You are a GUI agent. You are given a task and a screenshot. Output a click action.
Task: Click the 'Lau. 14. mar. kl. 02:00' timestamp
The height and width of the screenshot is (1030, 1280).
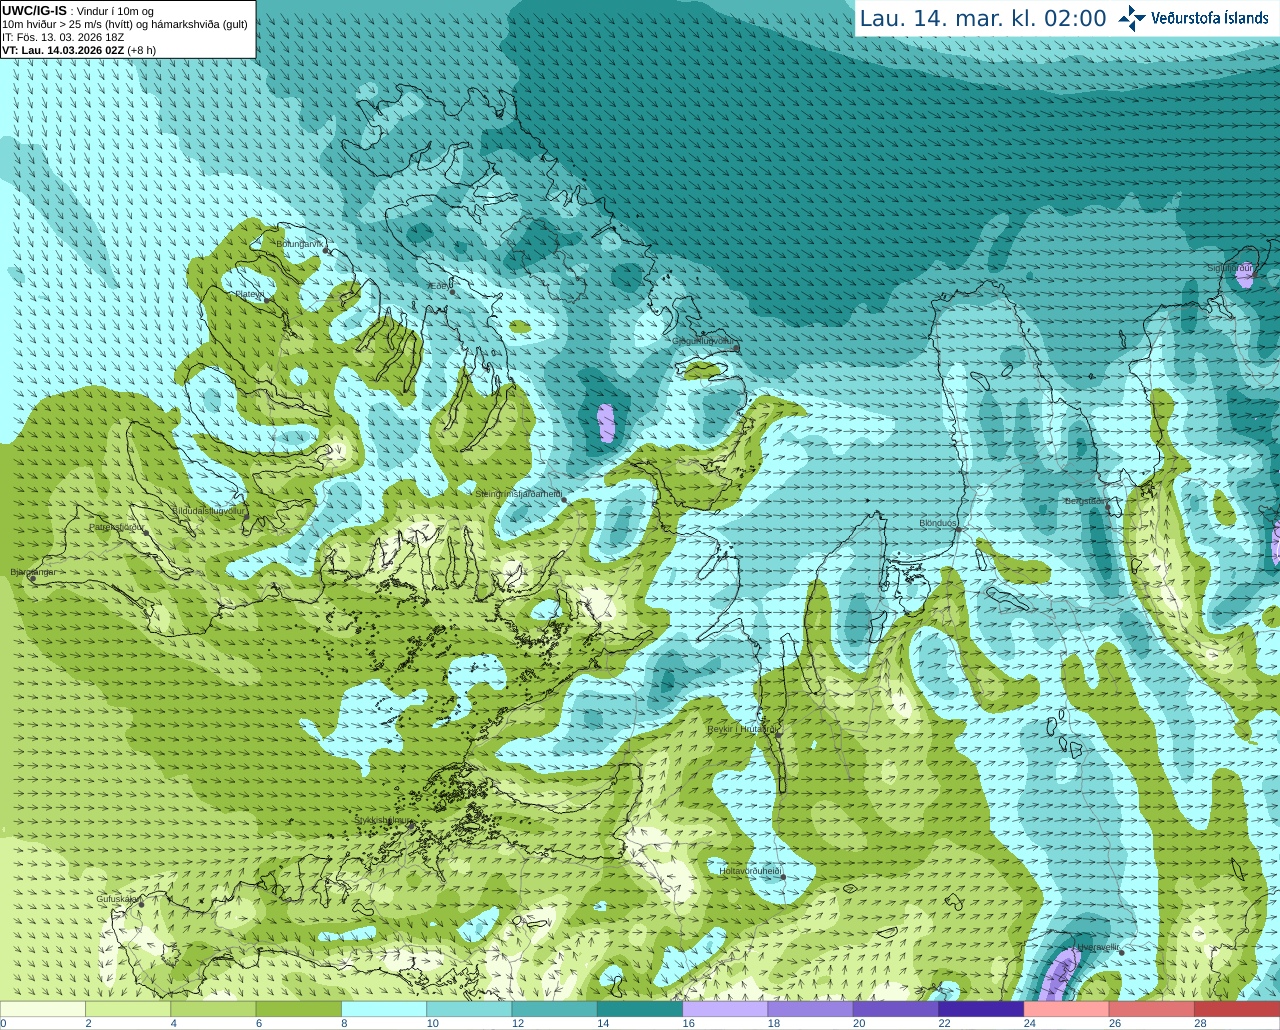983,19
